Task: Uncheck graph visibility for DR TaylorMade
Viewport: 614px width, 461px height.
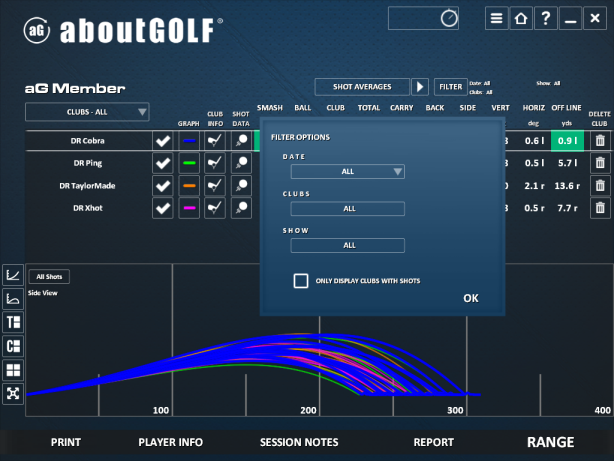Action: pyautogui.click(x=163, y=186)
